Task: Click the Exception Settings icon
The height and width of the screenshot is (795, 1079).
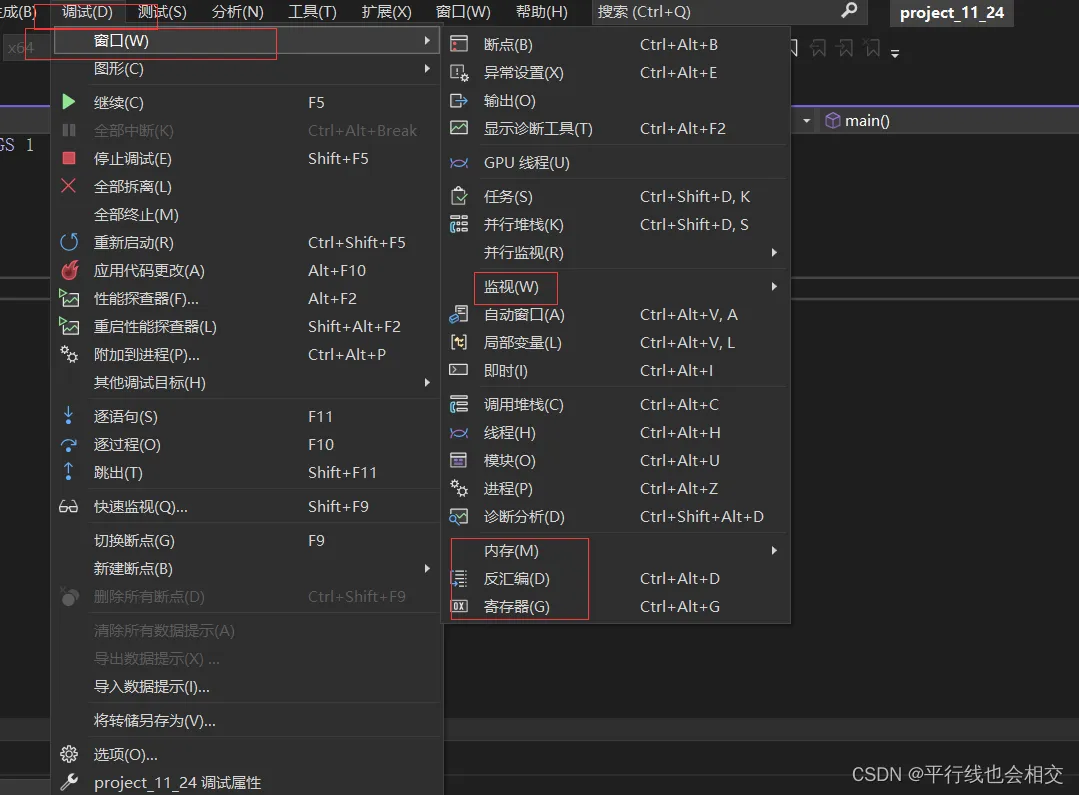Action: point(459,72)
